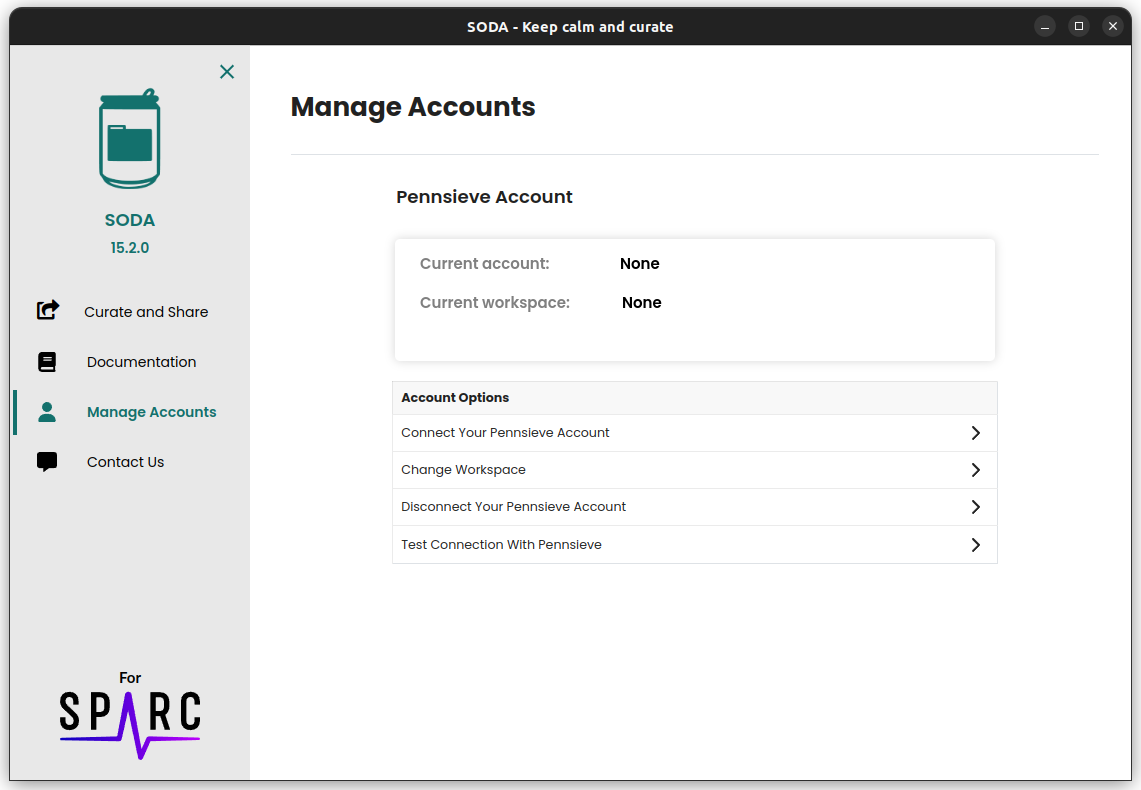Select Disconnect Your Pennsieve Account
Screen dimensions: 1141x790
(695, 507)
